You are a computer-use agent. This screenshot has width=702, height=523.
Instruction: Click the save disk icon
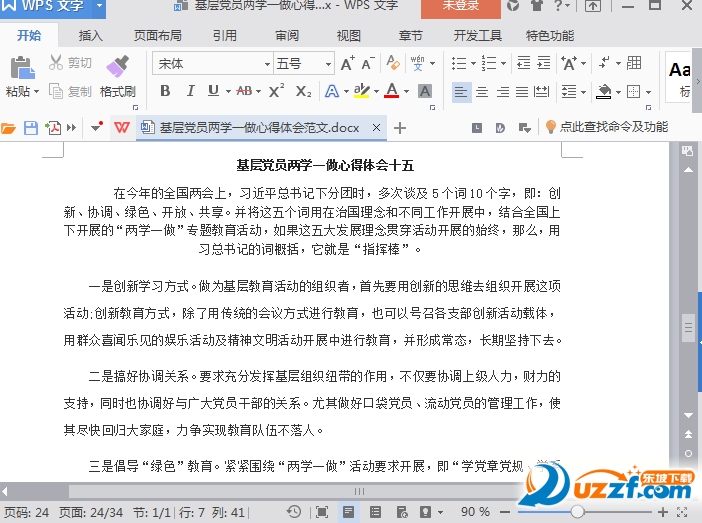(31, 128)
